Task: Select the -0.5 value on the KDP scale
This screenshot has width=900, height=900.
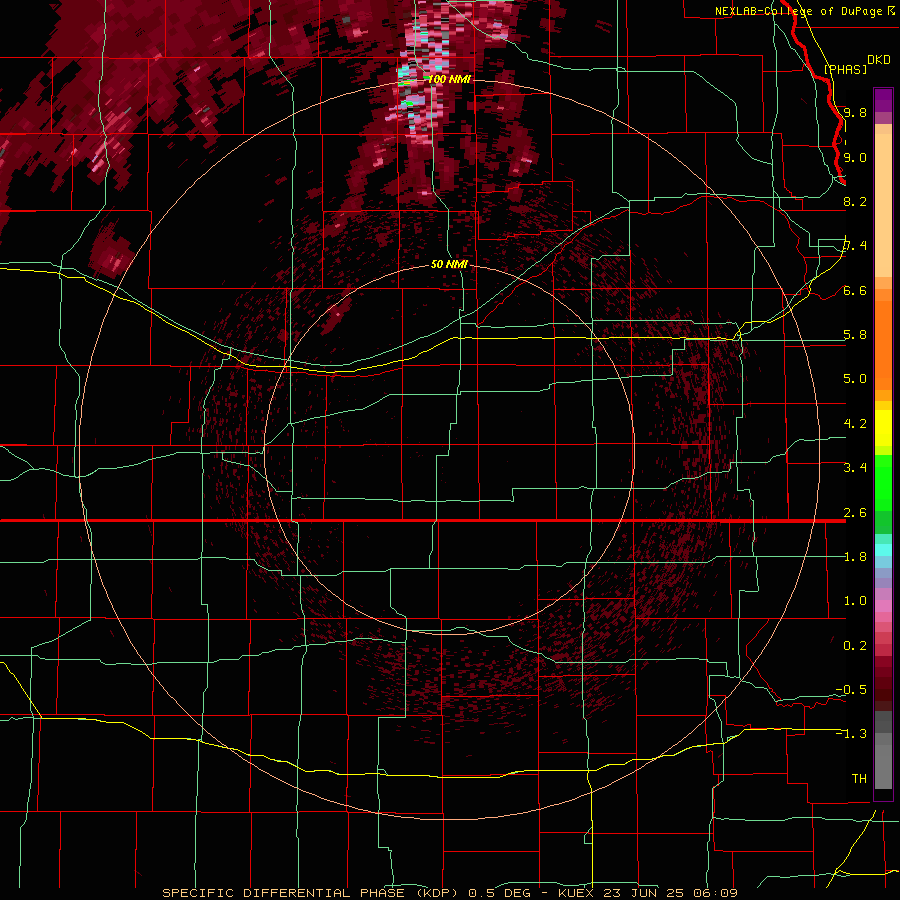Action: 851,690
